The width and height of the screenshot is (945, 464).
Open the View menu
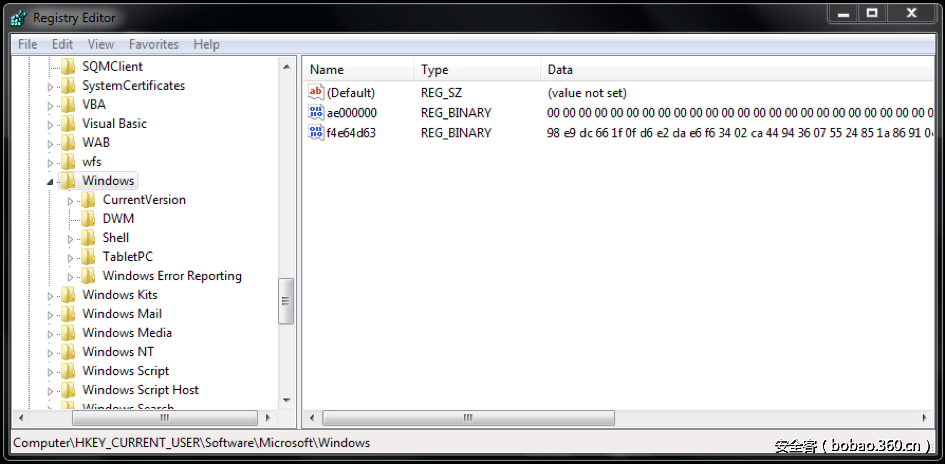click(101, 44)
